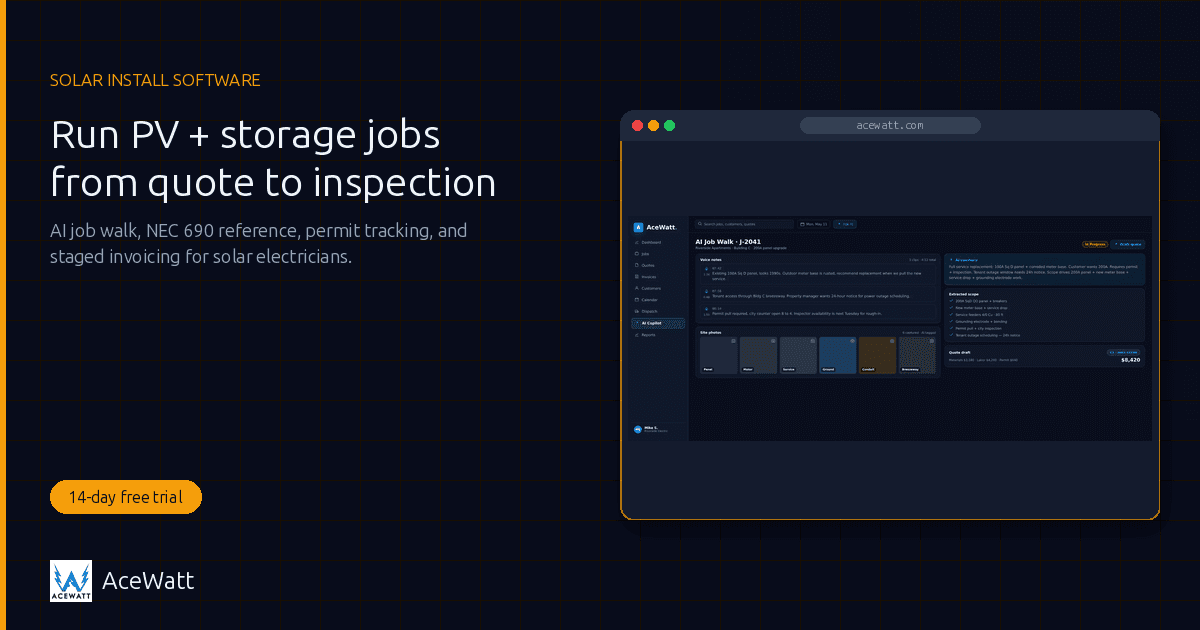Open Calendar in the sidebar
This screenshot has height=630, width=1200.
click(x=660, y=300)
